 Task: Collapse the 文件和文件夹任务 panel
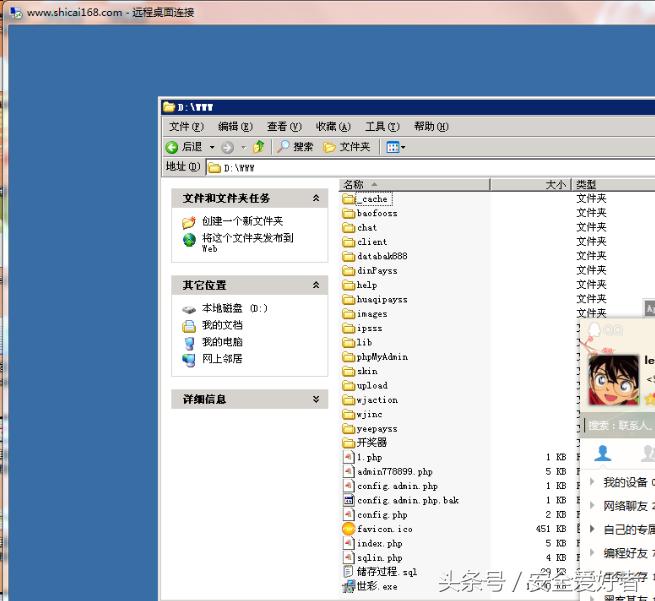click(x=316, y=198)
